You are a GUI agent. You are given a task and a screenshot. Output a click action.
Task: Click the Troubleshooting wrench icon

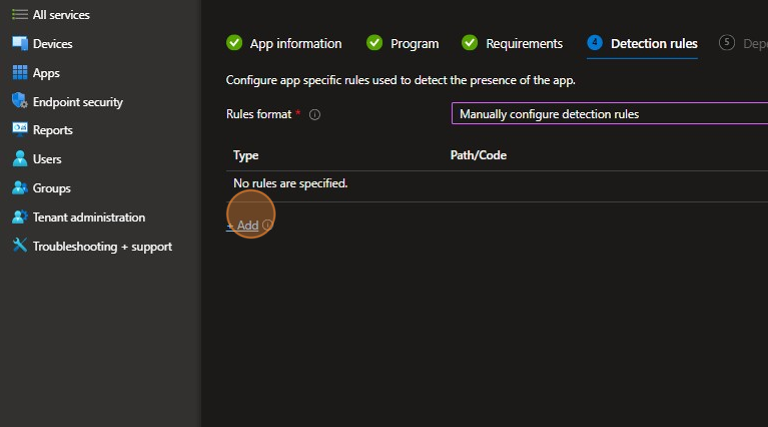click(x=19, y=246)
